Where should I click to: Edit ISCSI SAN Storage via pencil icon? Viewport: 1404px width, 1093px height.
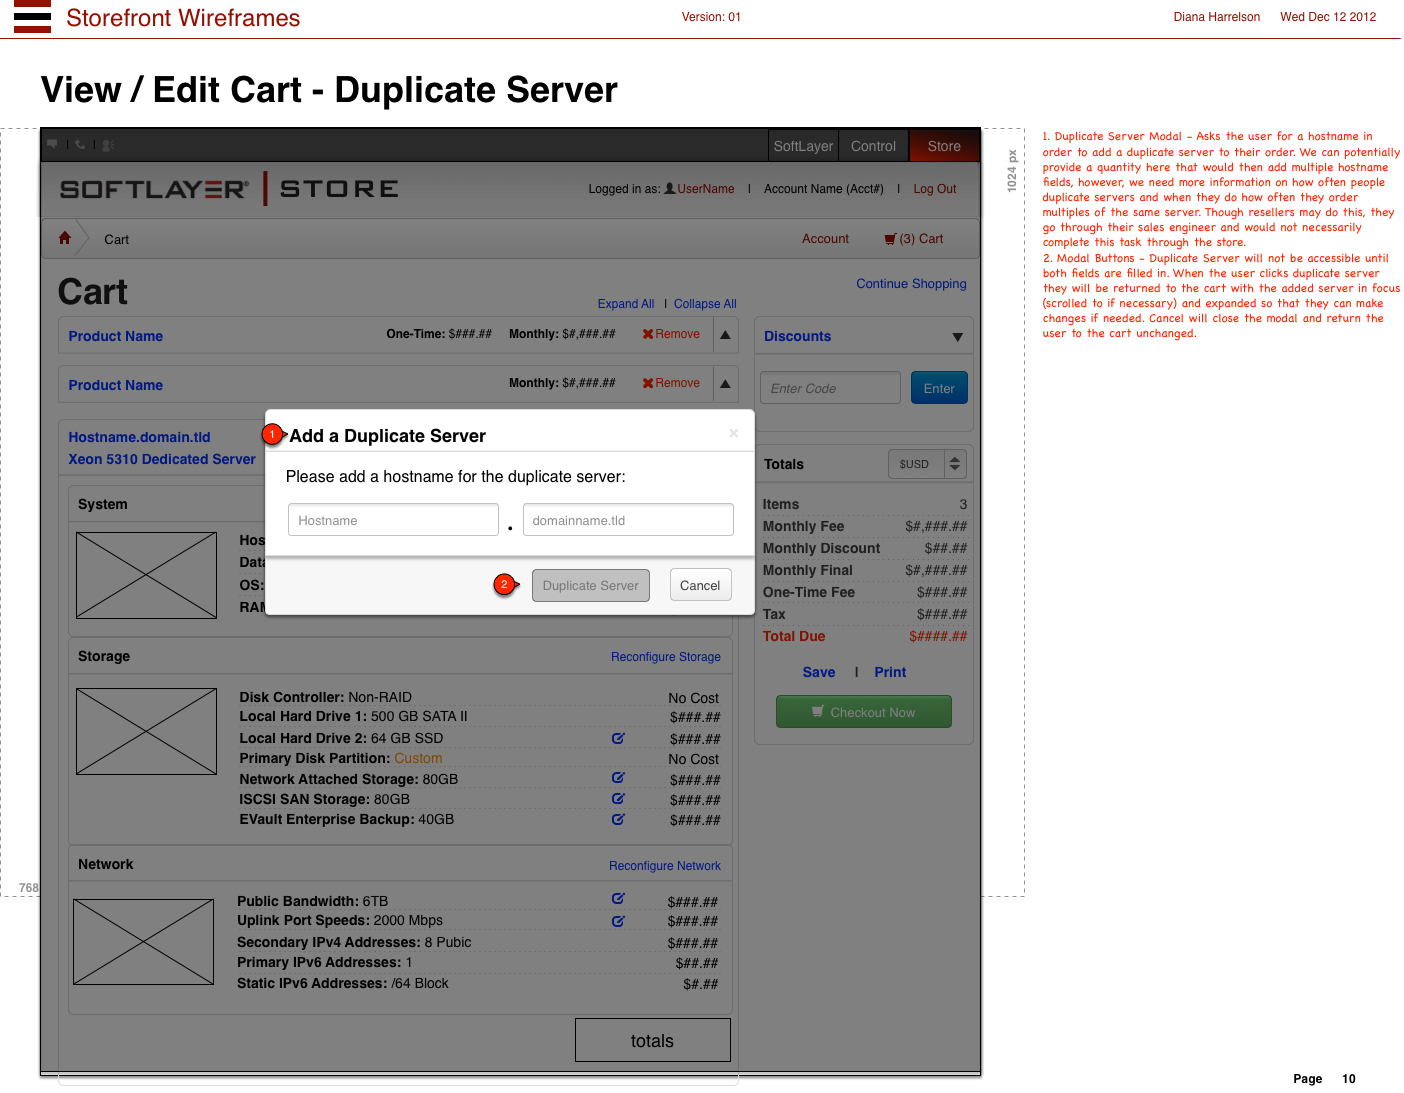coord(618,798)
